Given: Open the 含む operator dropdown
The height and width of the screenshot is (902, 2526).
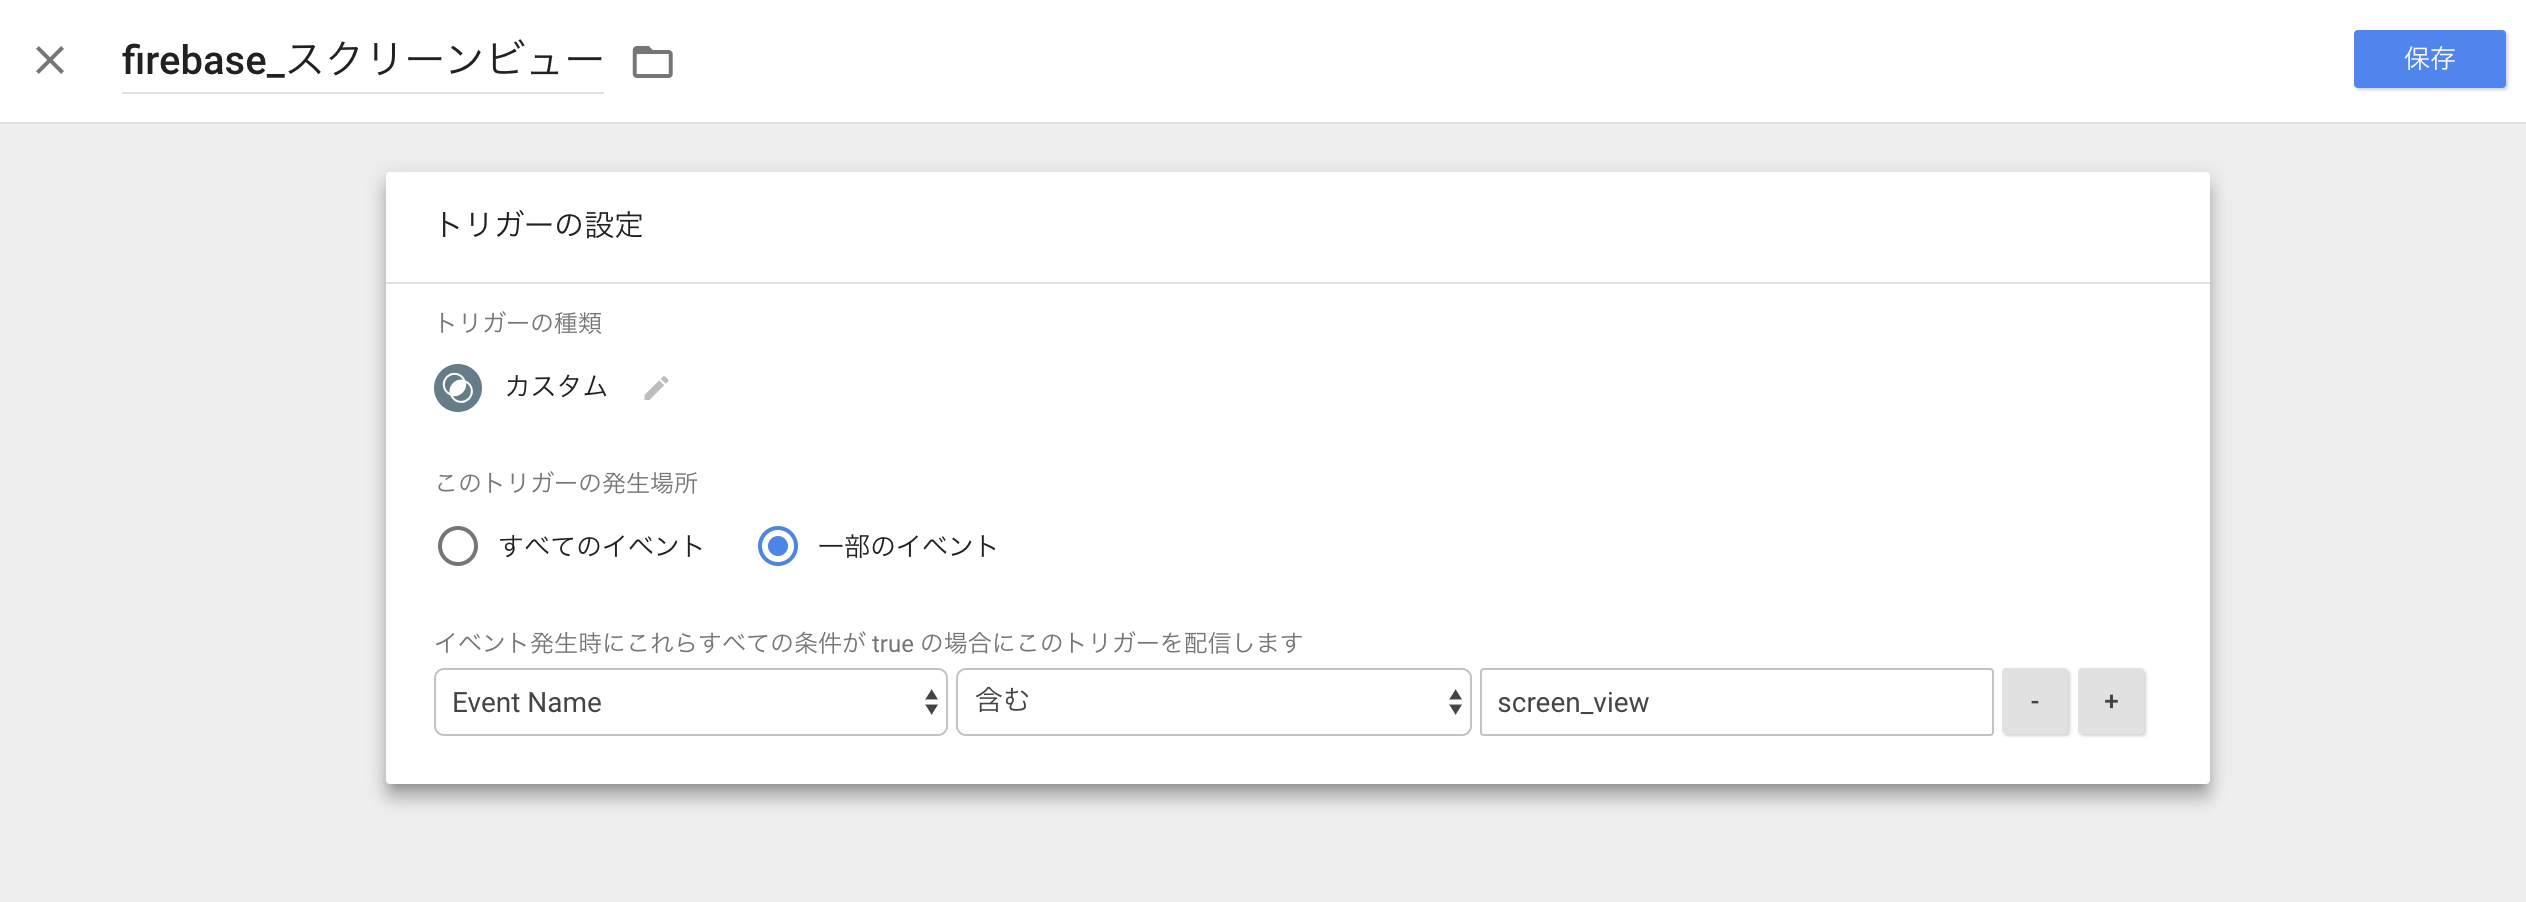Looking at the screenshot, I should [x=1212, y=701].
